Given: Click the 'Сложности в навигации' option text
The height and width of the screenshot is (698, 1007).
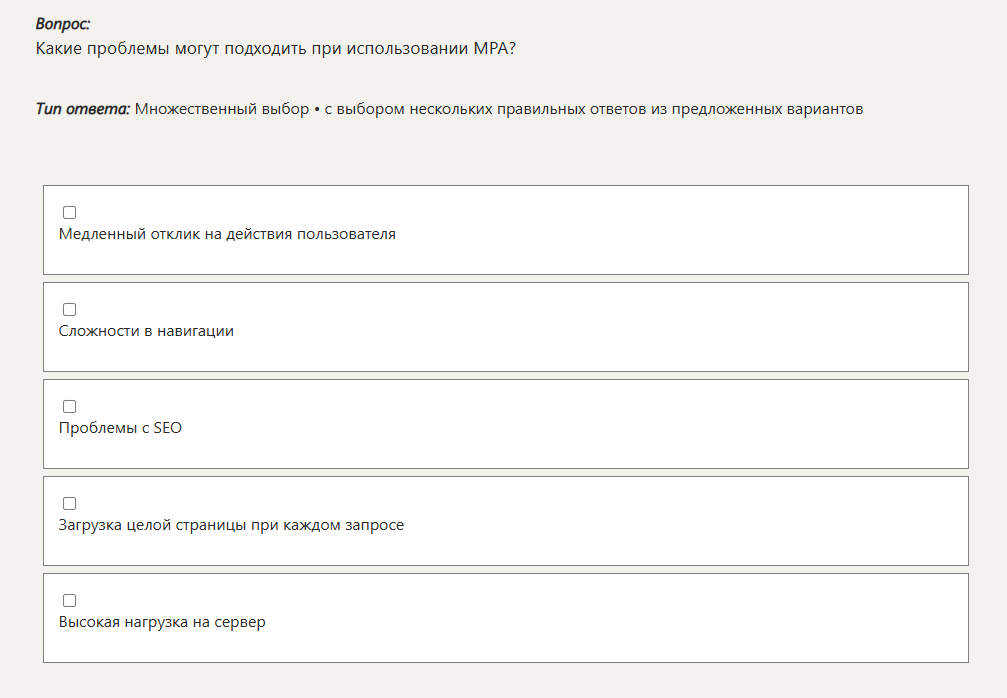Looking at the screenshot, I should tap(146, 331).
